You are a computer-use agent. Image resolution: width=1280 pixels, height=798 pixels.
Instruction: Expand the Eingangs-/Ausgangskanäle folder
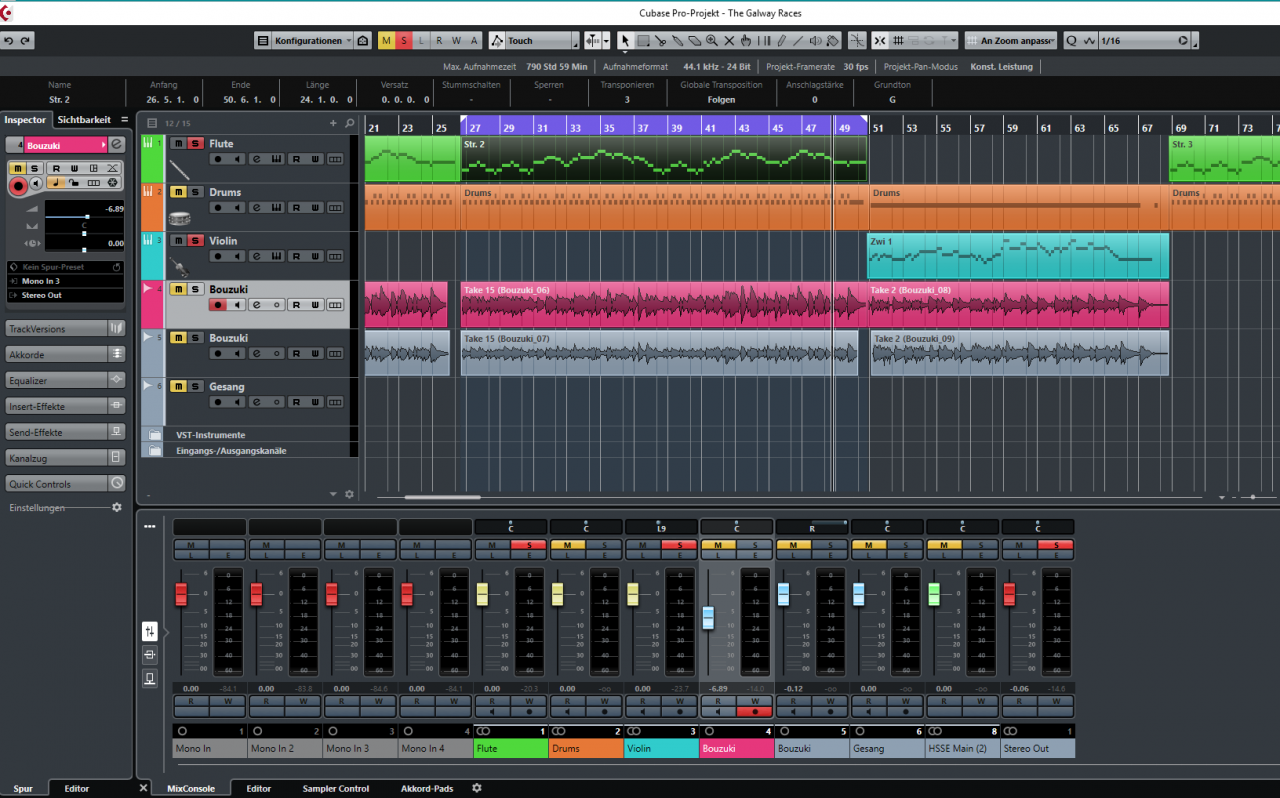[x=155, y=451]
